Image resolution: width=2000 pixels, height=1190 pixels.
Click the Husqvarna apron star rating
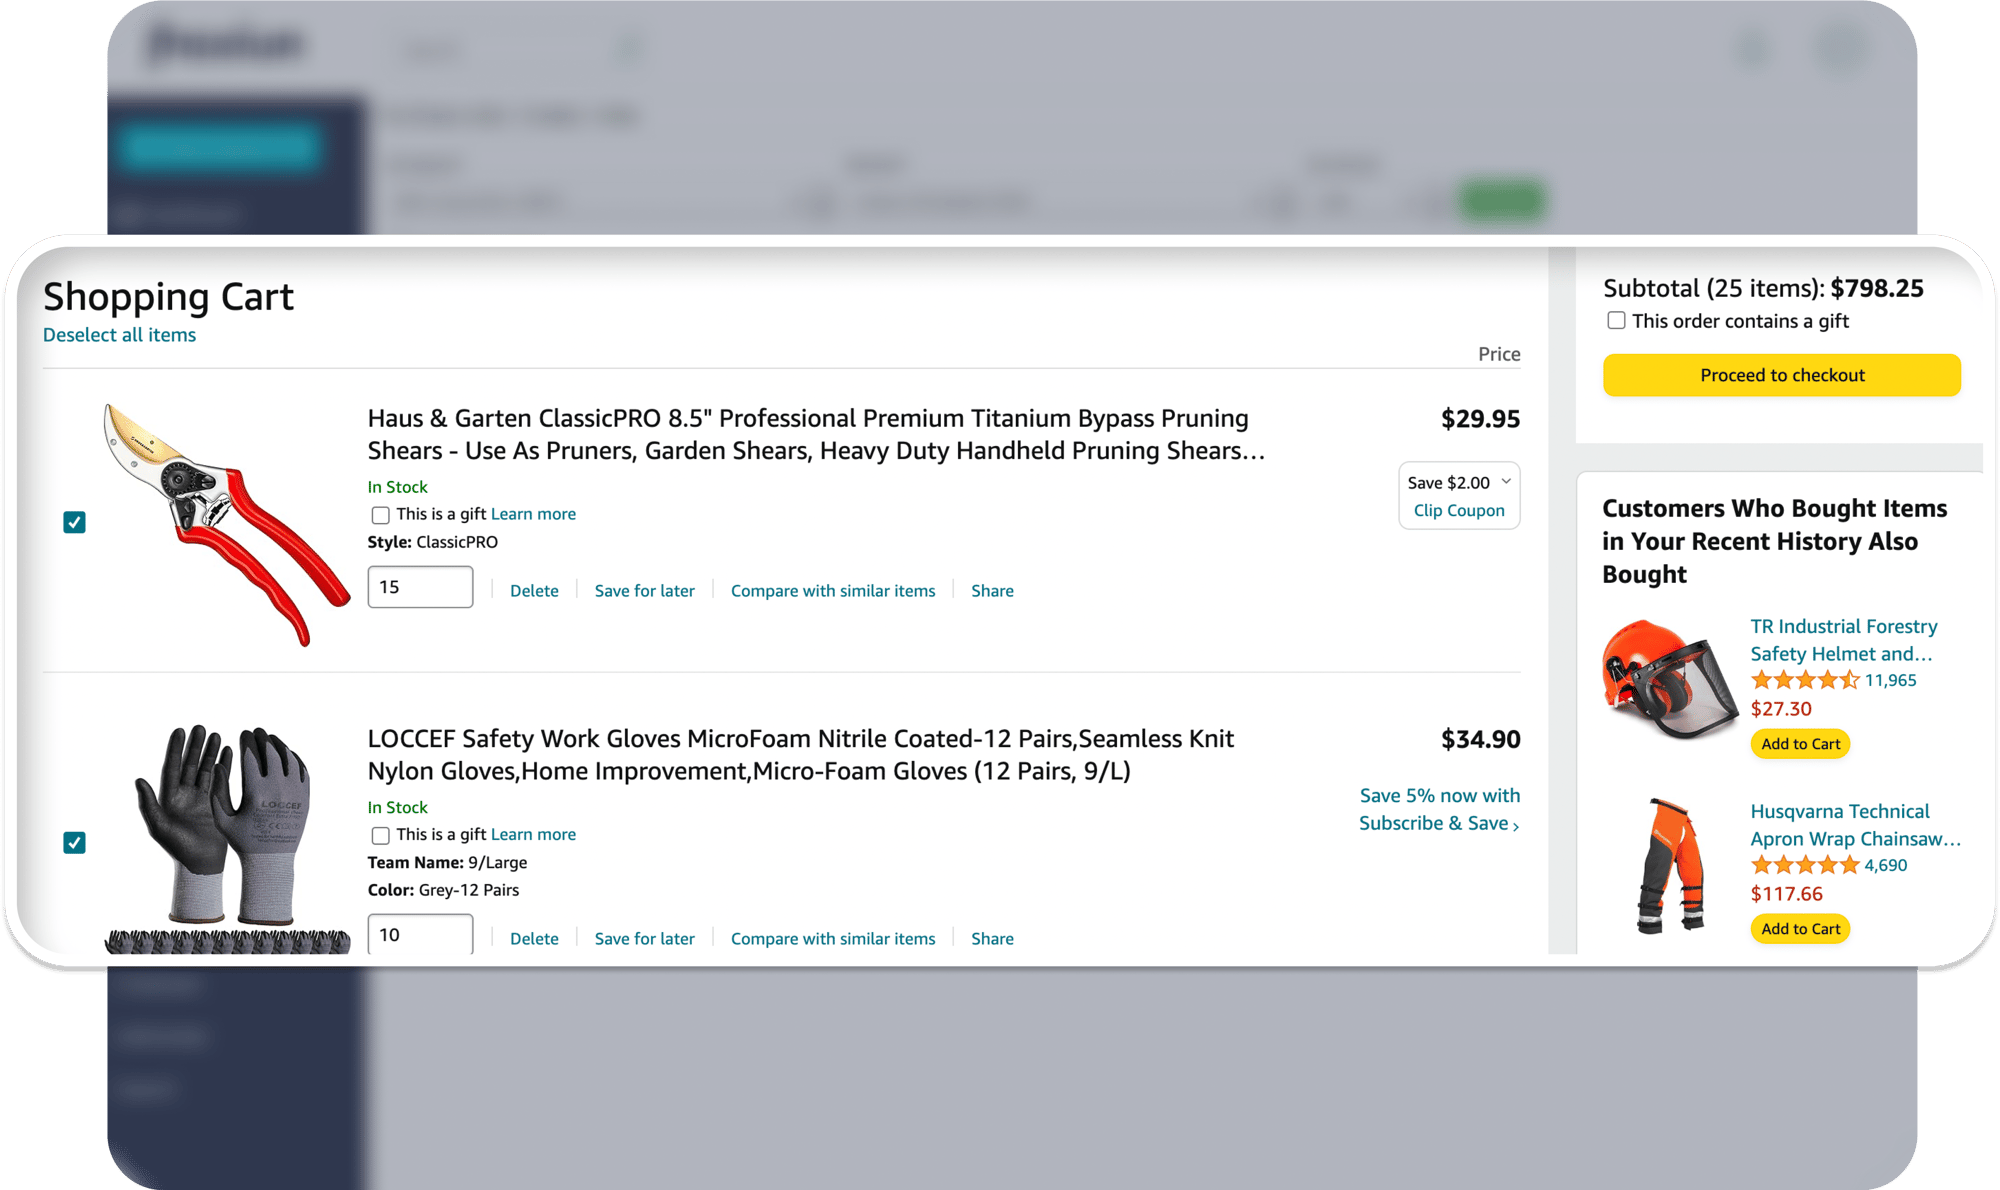point(1804,866)
